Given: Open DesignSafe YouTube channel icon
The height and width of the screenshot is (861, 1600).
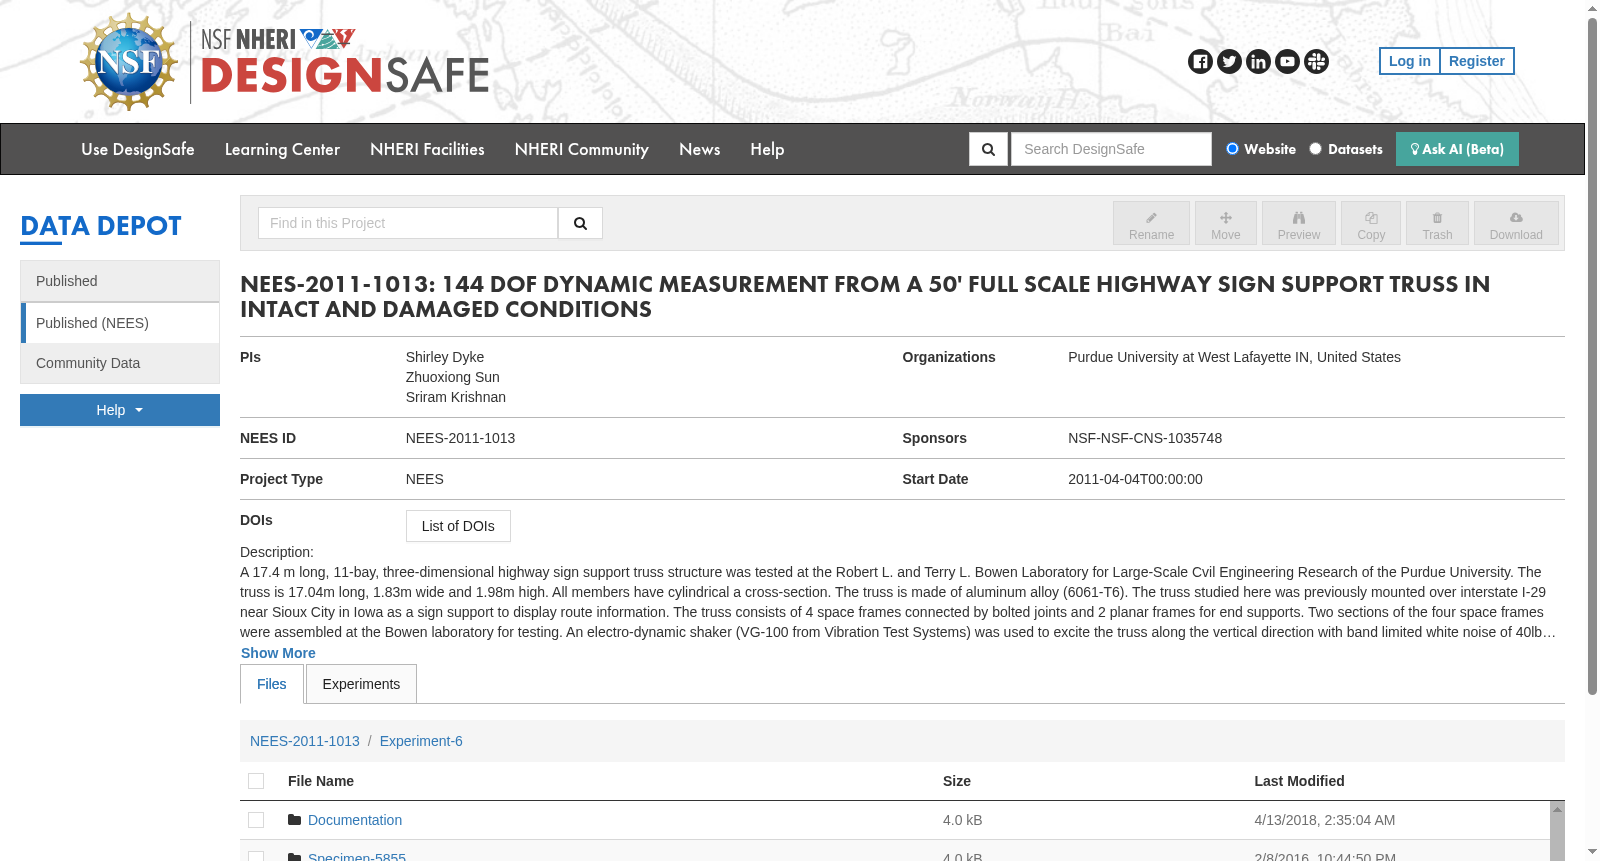Looking at the screenshot, I should tap(1287, 62).
